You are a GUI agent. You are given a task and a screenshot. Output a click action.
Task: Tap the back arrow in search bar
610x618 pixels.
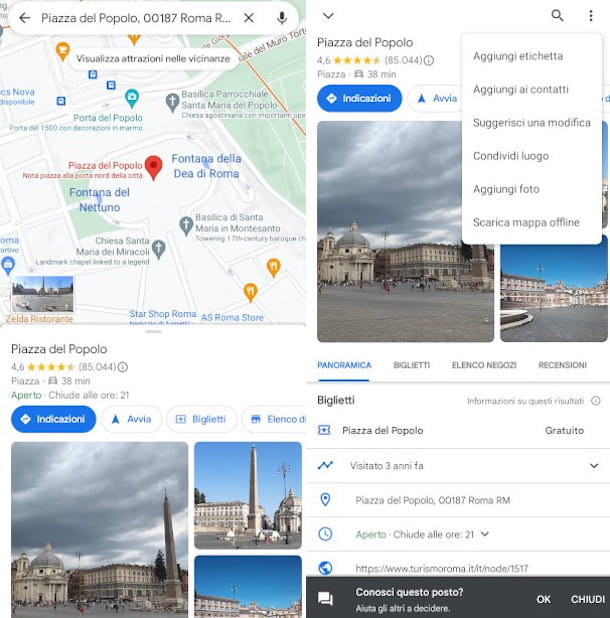click(24, 18)
